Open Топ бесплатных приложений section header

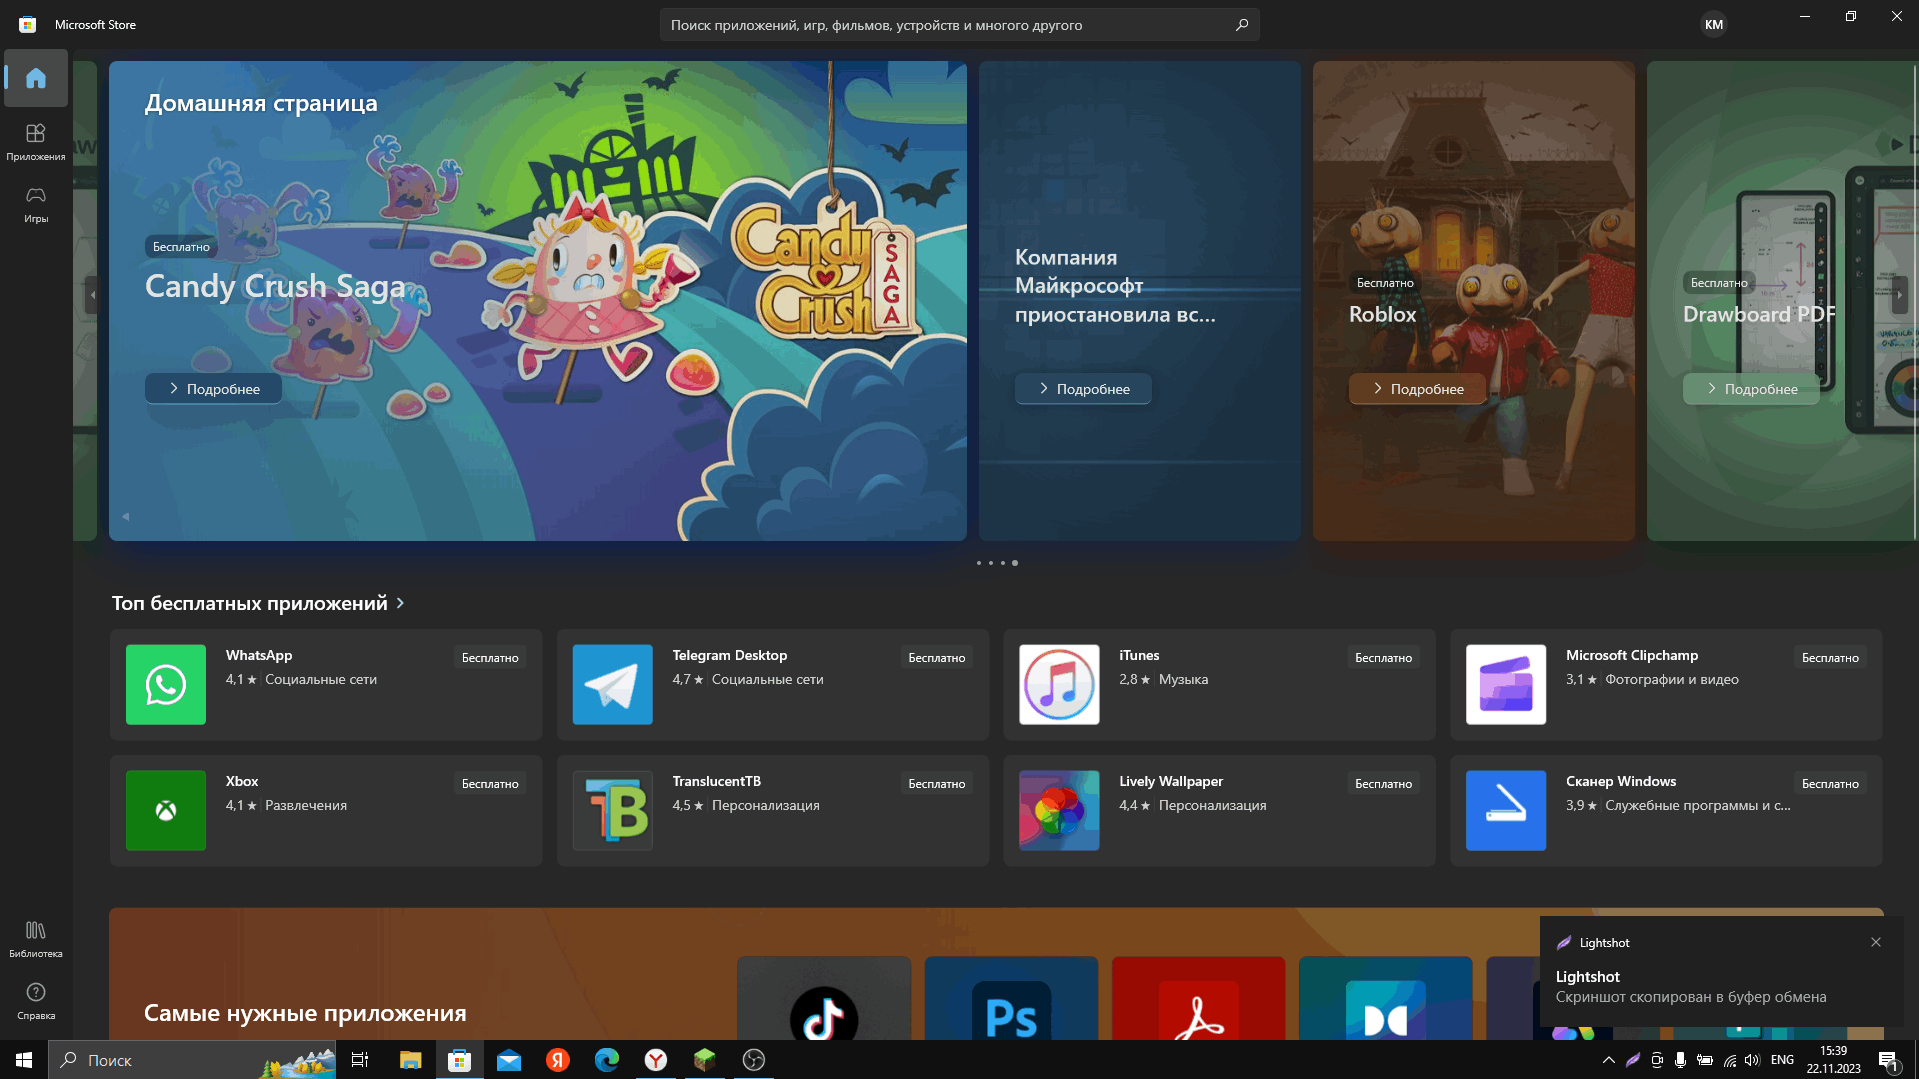(250, 603)
